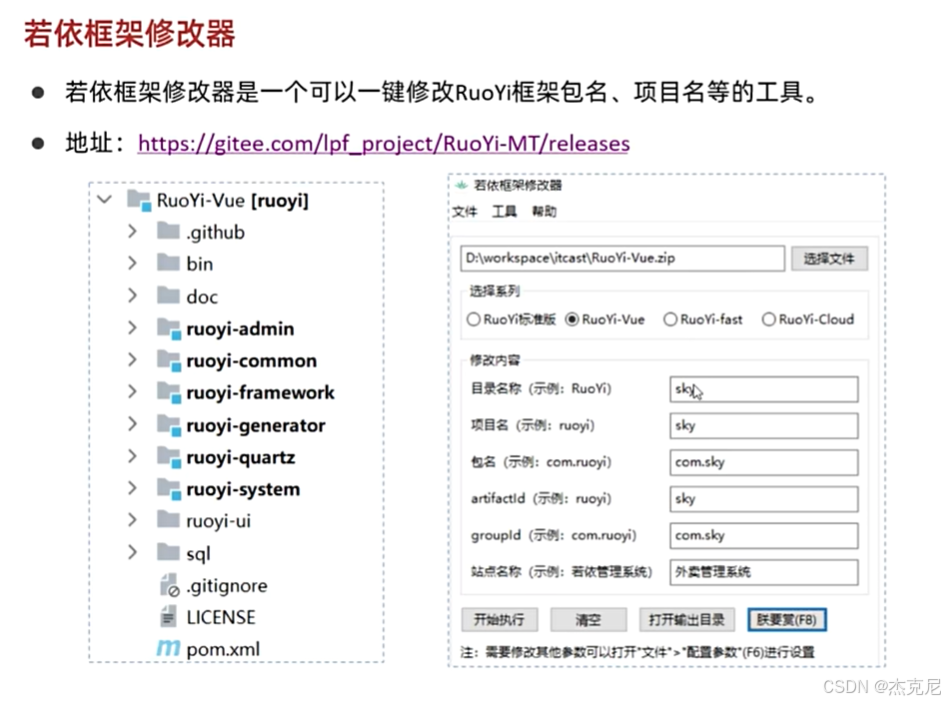Expand the ruoyi-ui folder chevron
This screenshot has width=945, height=702.
click(132, 520)
